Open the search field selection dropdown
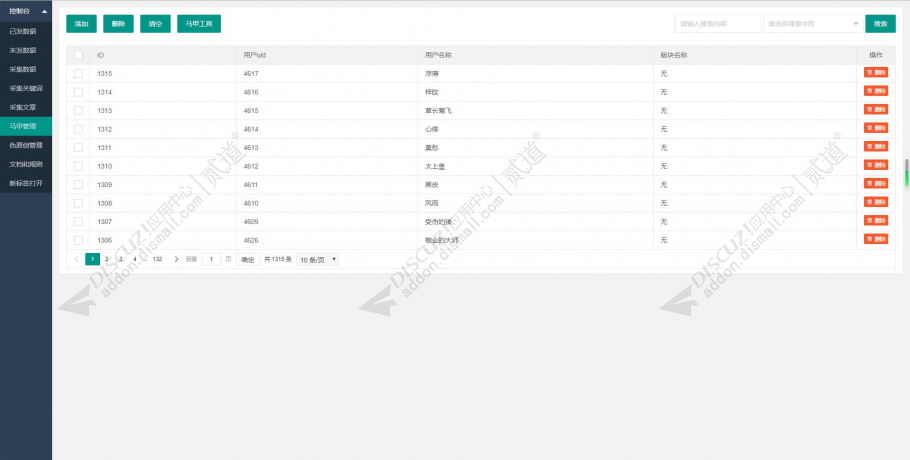Image resolution: width=910 pixels, height=460 pixels. tap(813, 24)
